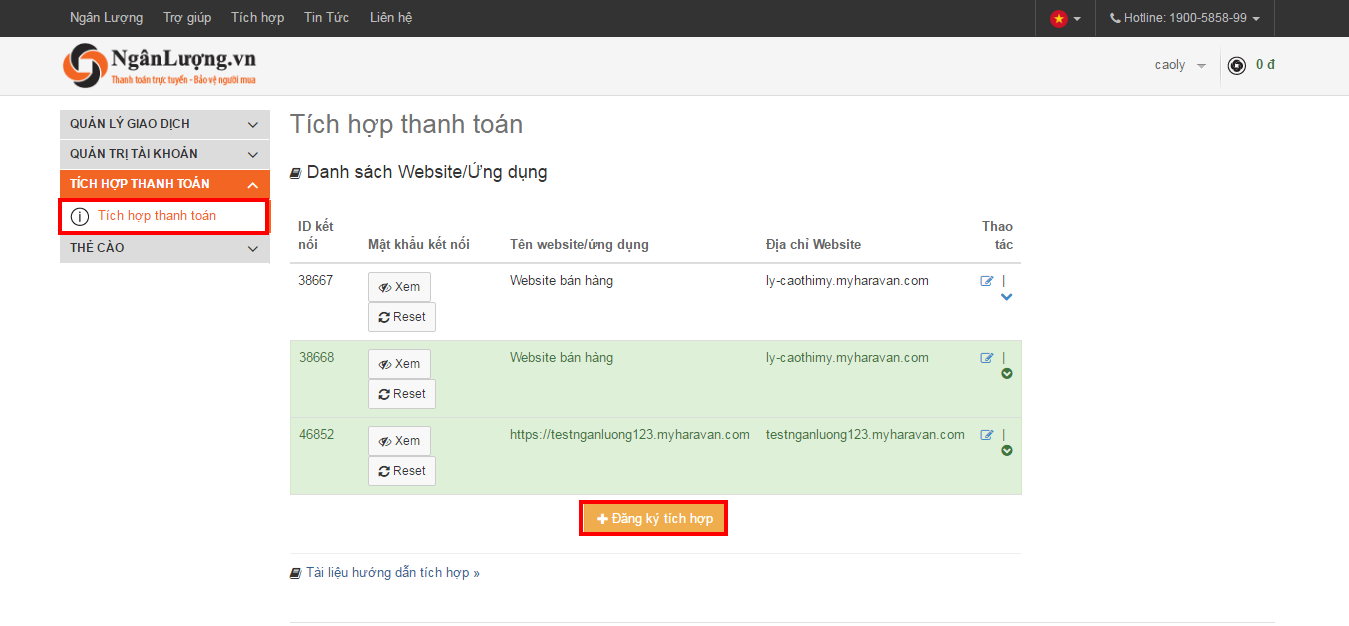The width and height of the screenshot is (1349, 626).
Task: Click the wallet balance coin icon
Action: coord(1237,66)
